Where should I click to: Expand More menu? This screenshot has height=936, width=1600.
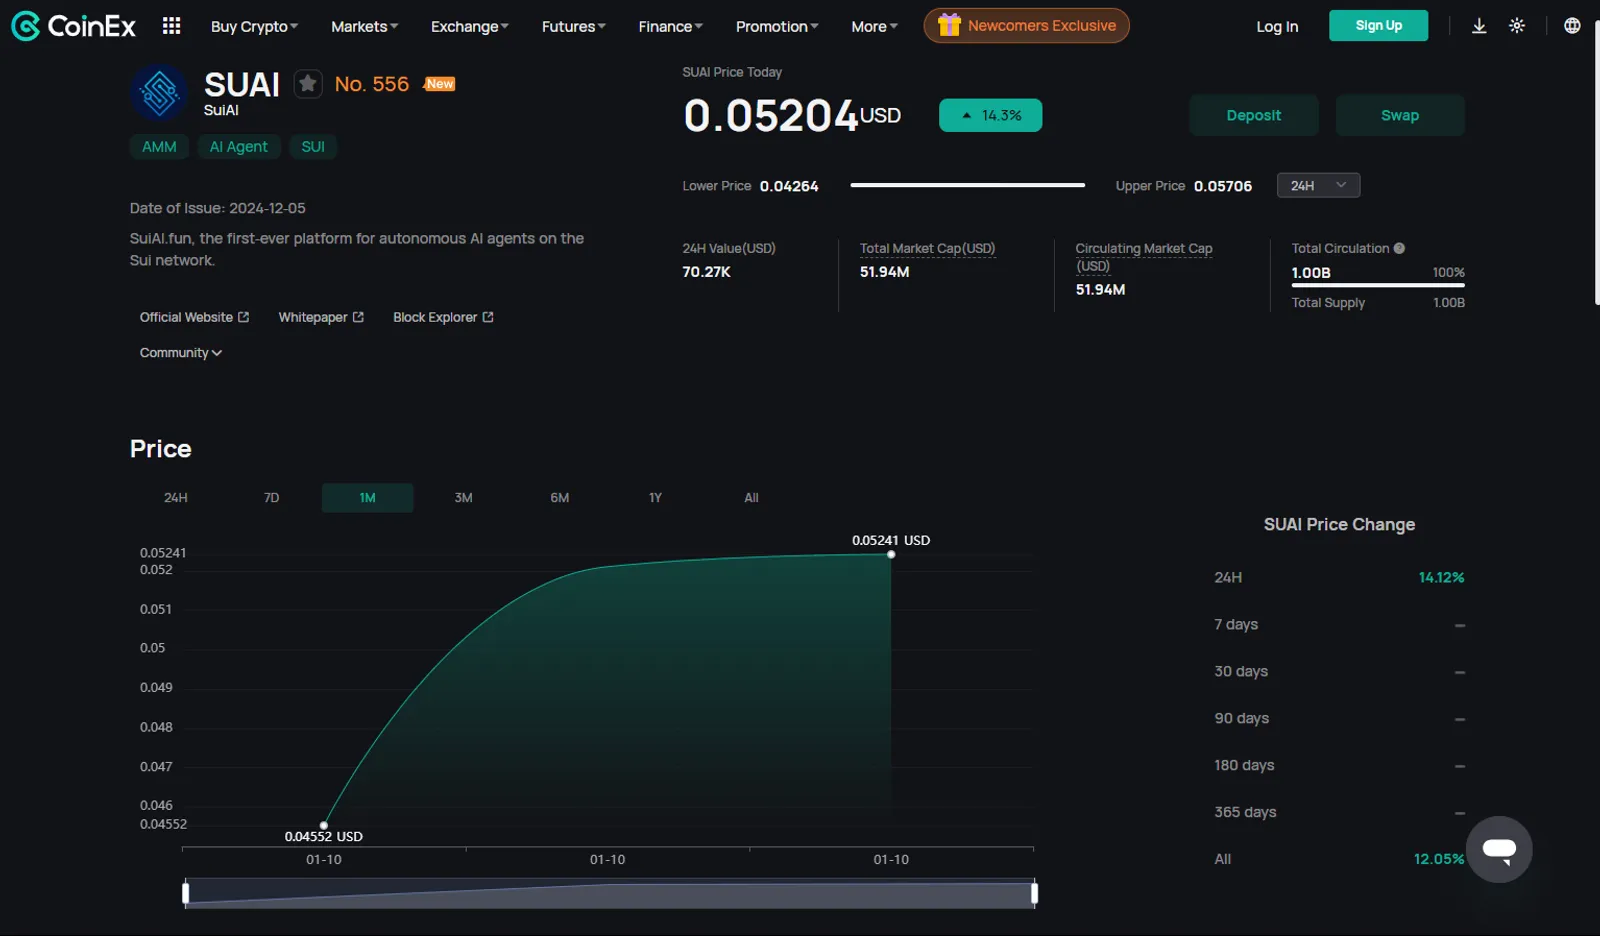(x=874, y=26)
